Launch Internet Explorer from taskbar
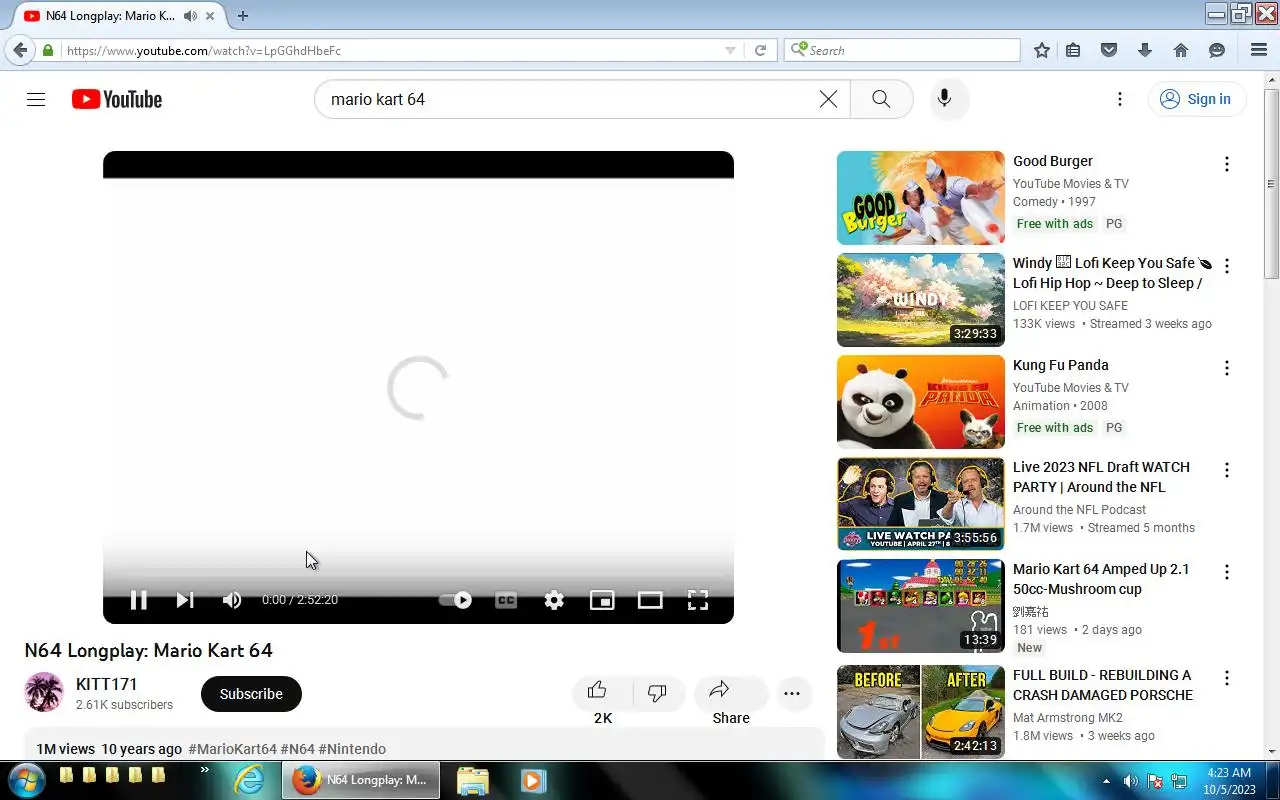The width and height of the screenshot is (1280, 800). (249, 780)
